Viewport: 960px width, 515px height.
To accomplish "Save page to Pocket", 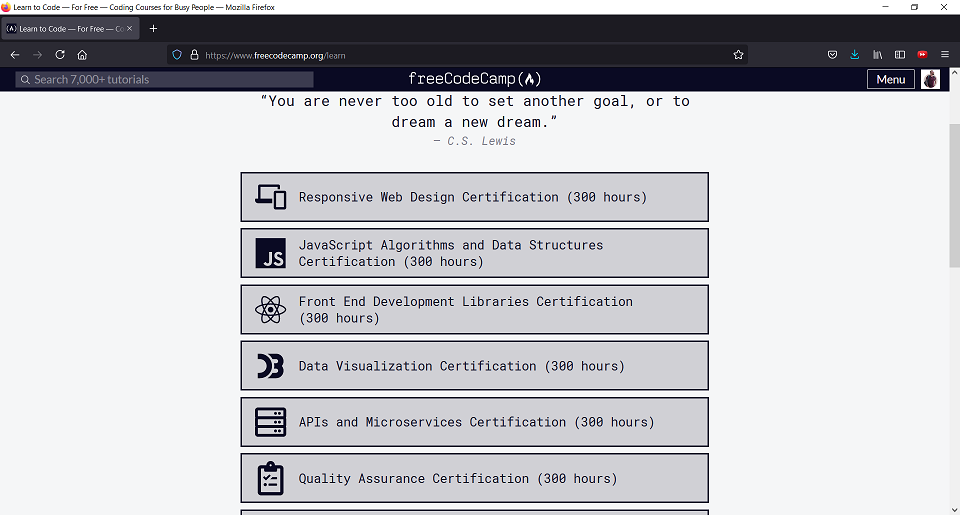I will pyautogui.click(x=832, y=55).
